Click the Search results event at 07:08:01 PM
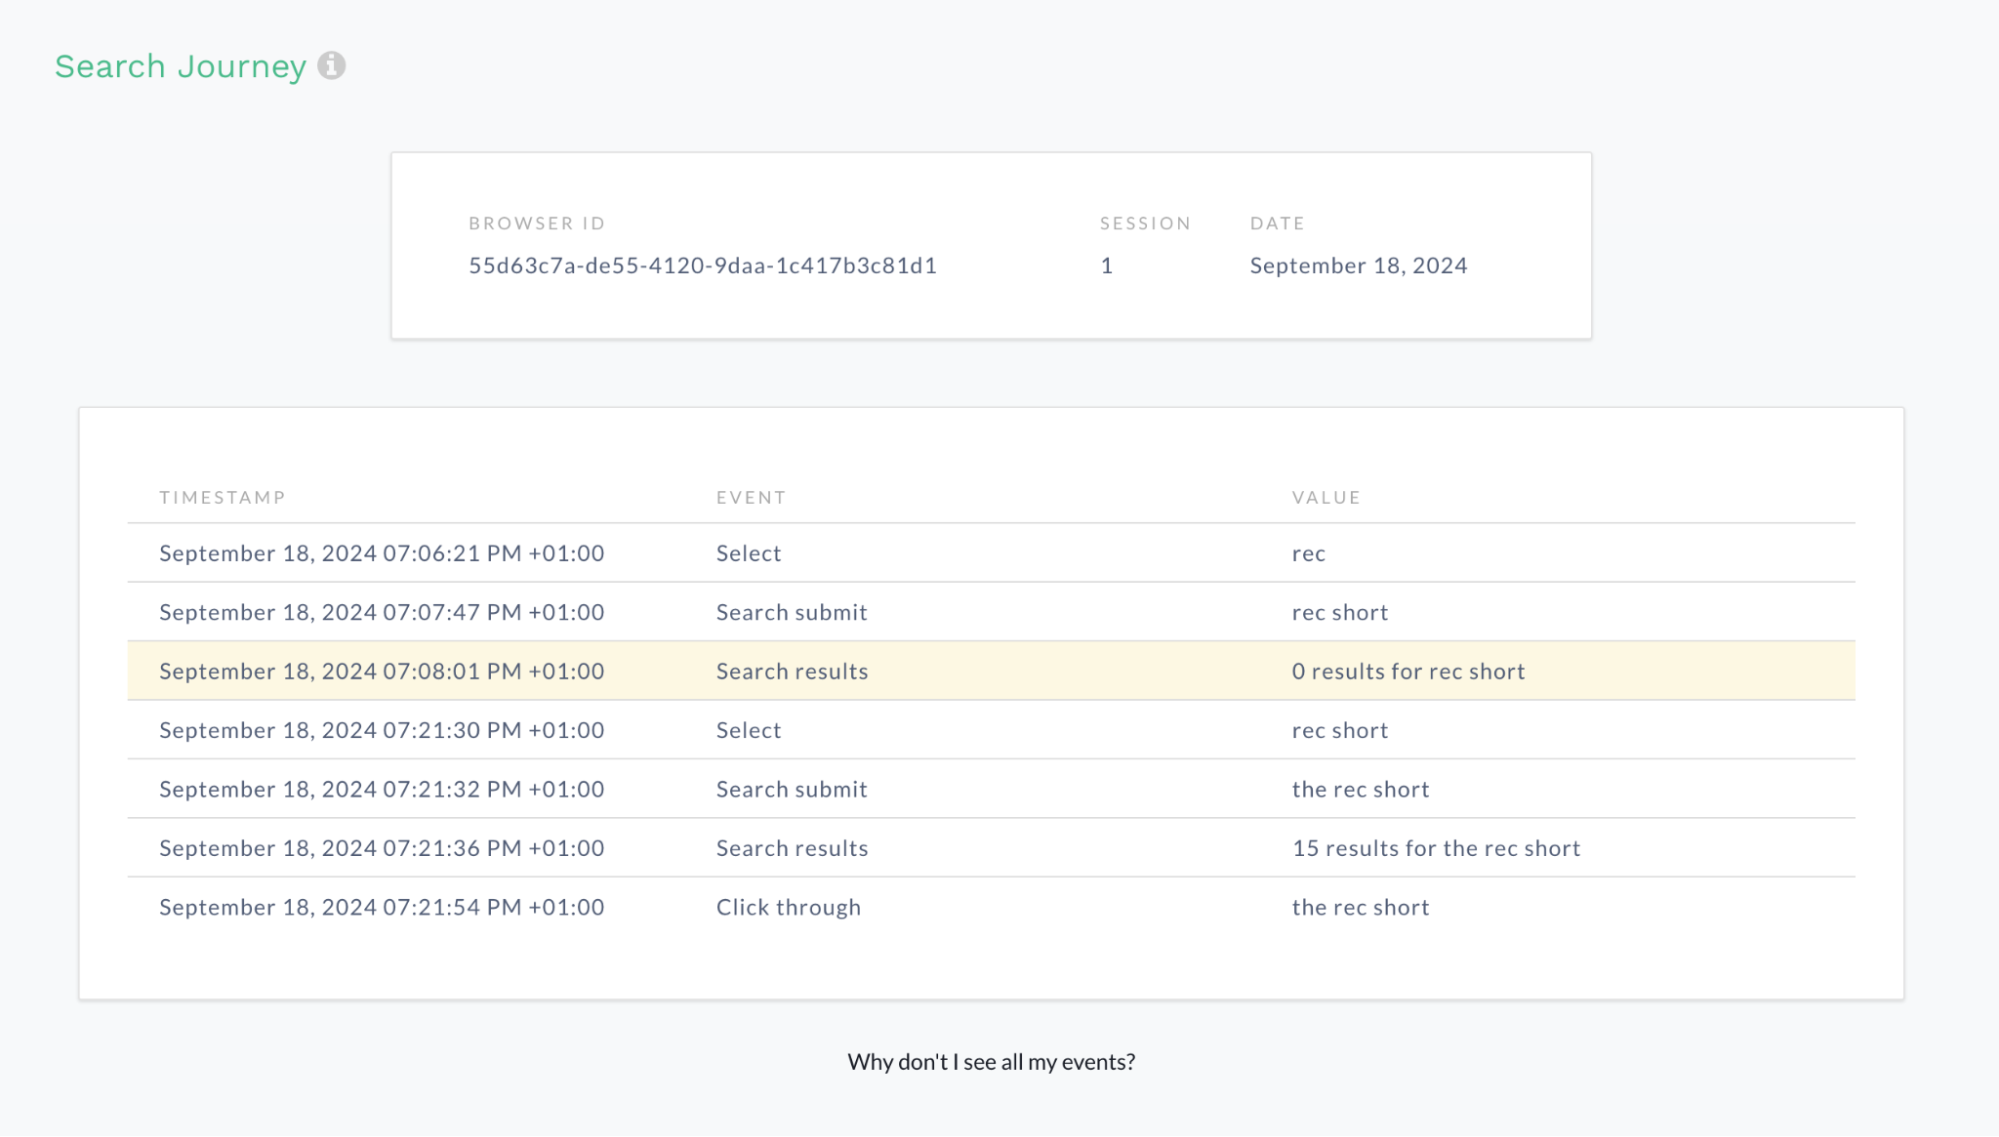 (792, 672)
